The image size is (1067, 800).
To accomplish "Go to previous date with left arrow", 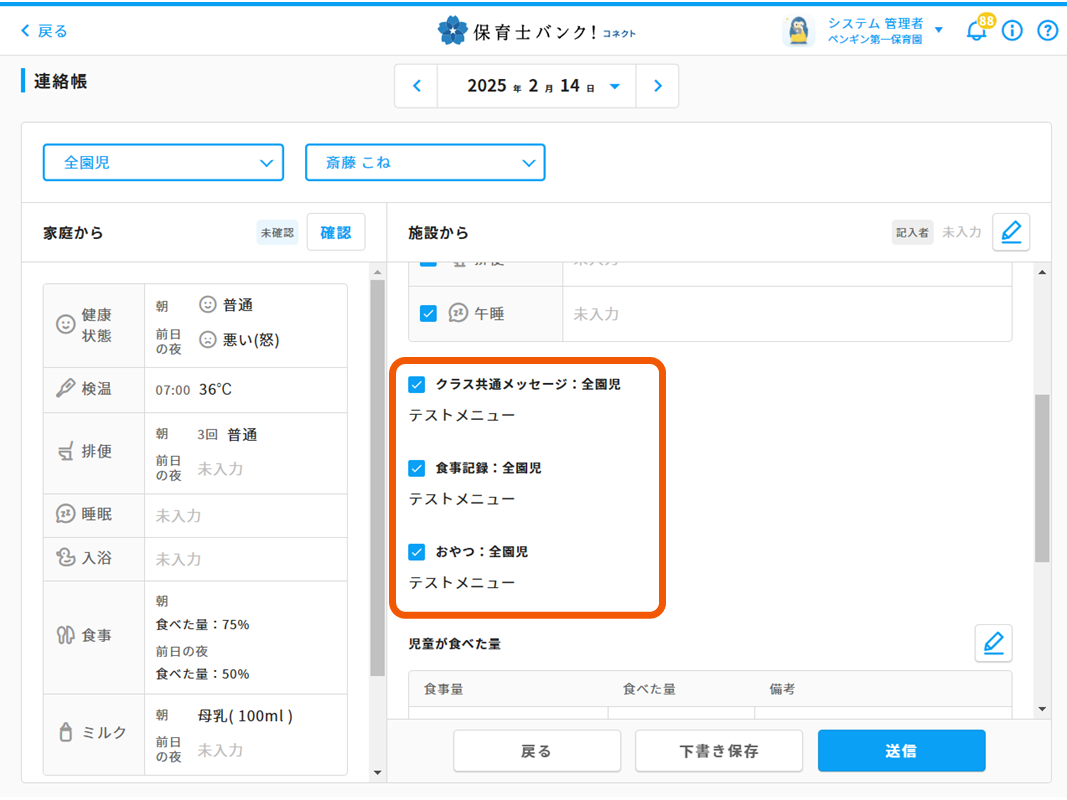I will 417,86.
